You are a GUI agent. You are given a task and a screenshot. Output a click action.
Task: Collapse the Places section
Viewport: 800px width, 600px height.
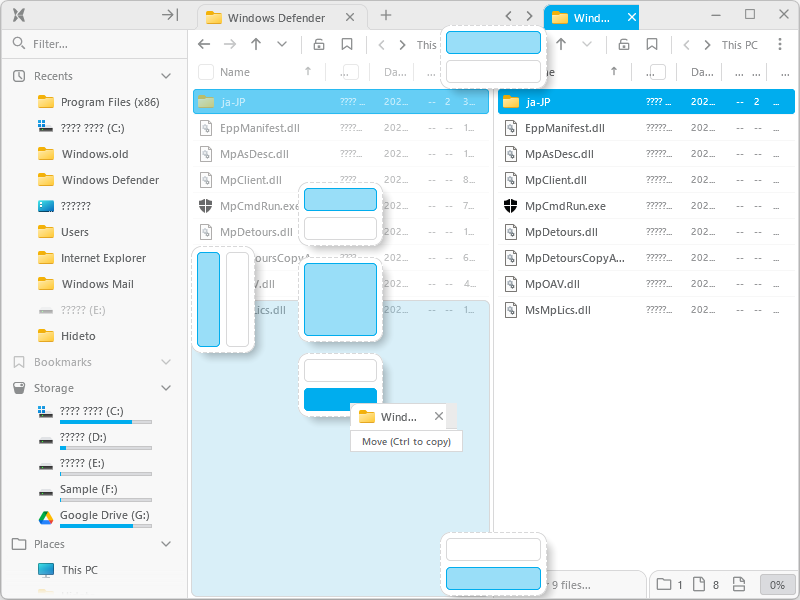click(166, 544)
